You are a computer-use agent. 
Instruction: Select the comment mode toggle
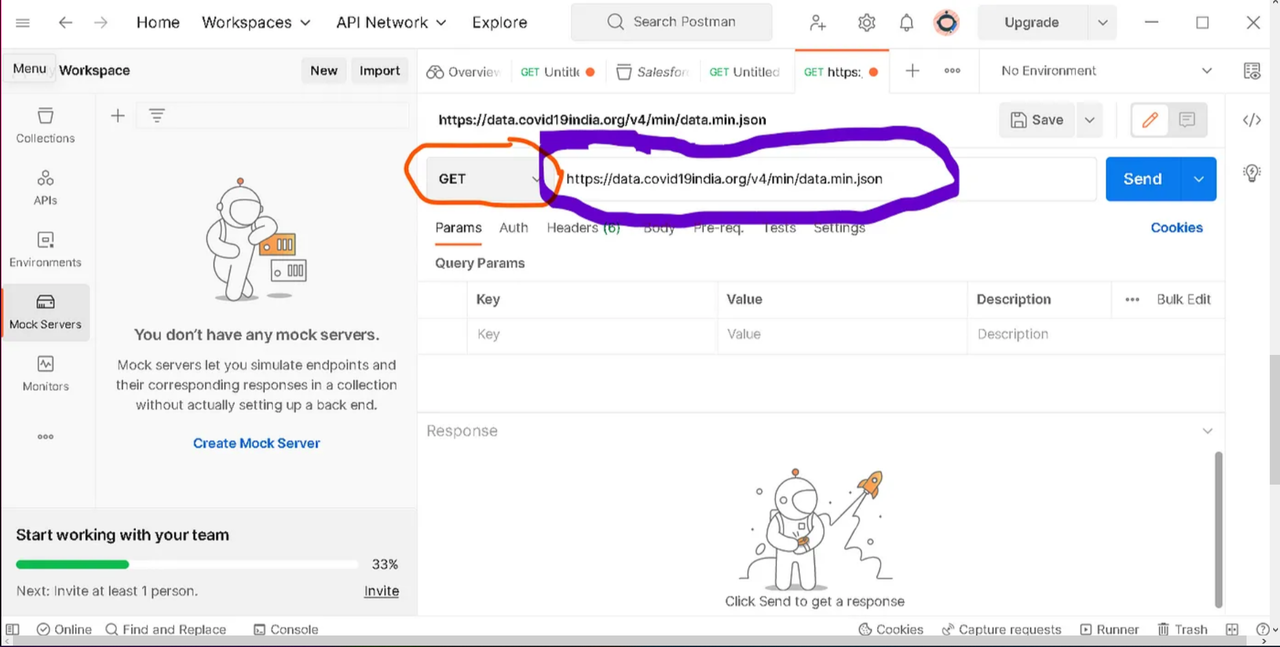[1187, 120]
